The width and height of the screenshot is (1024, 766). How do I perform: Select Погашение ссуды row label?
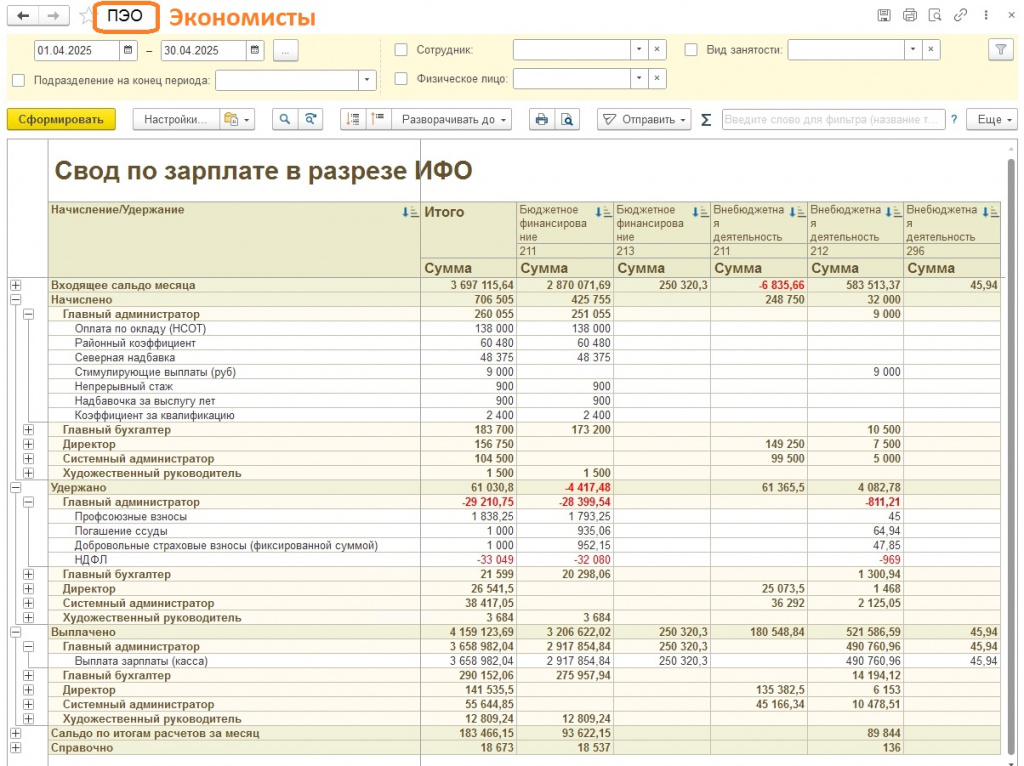[x=121, y=531]
